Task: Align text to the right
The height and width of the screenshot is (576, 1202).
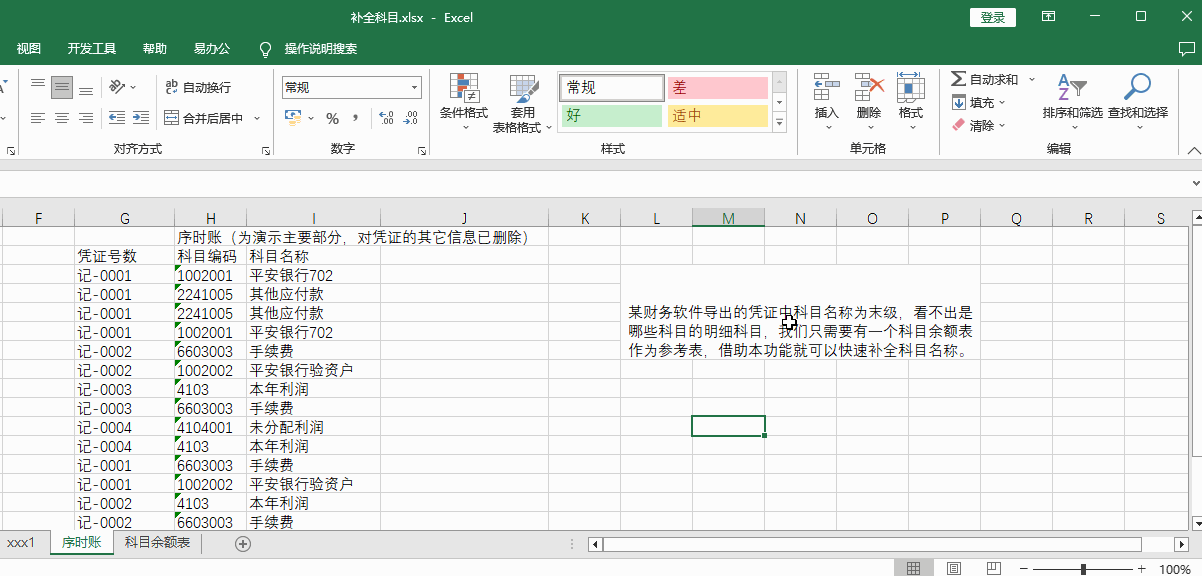Action: click(x=86, y=118)
